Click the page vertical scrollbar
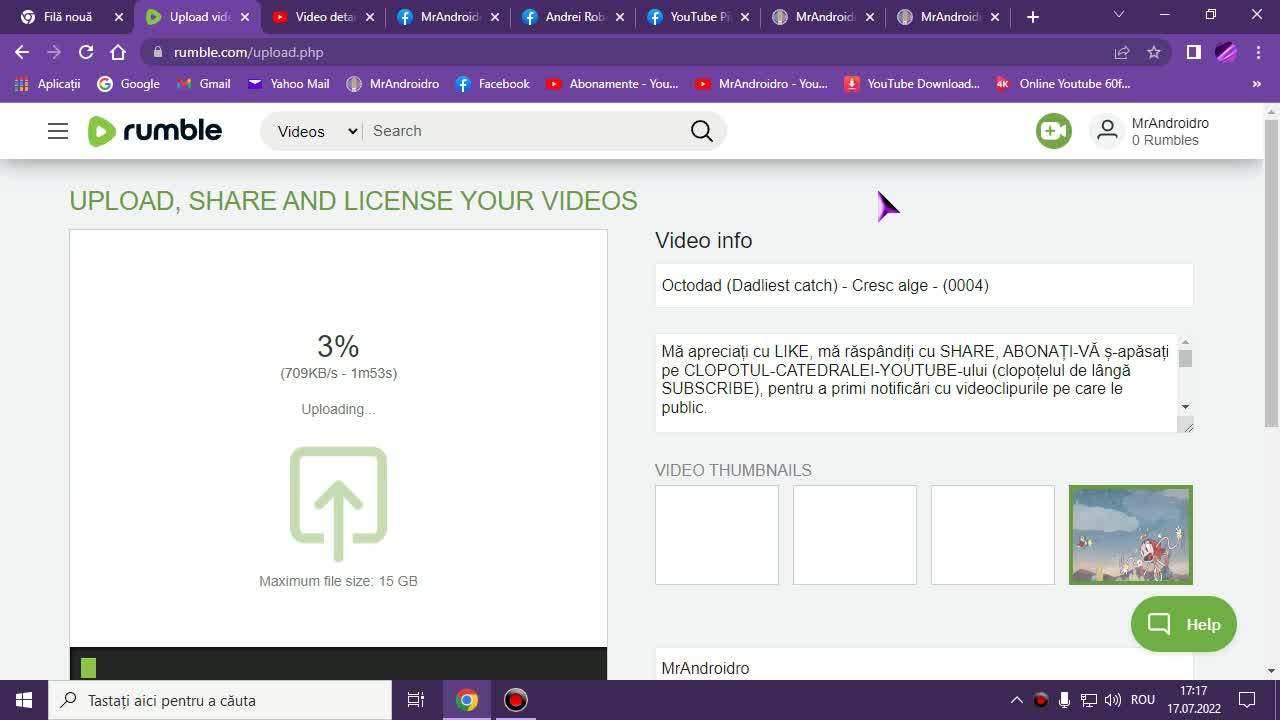The image size is (1280, 720). pos(1271,273)
